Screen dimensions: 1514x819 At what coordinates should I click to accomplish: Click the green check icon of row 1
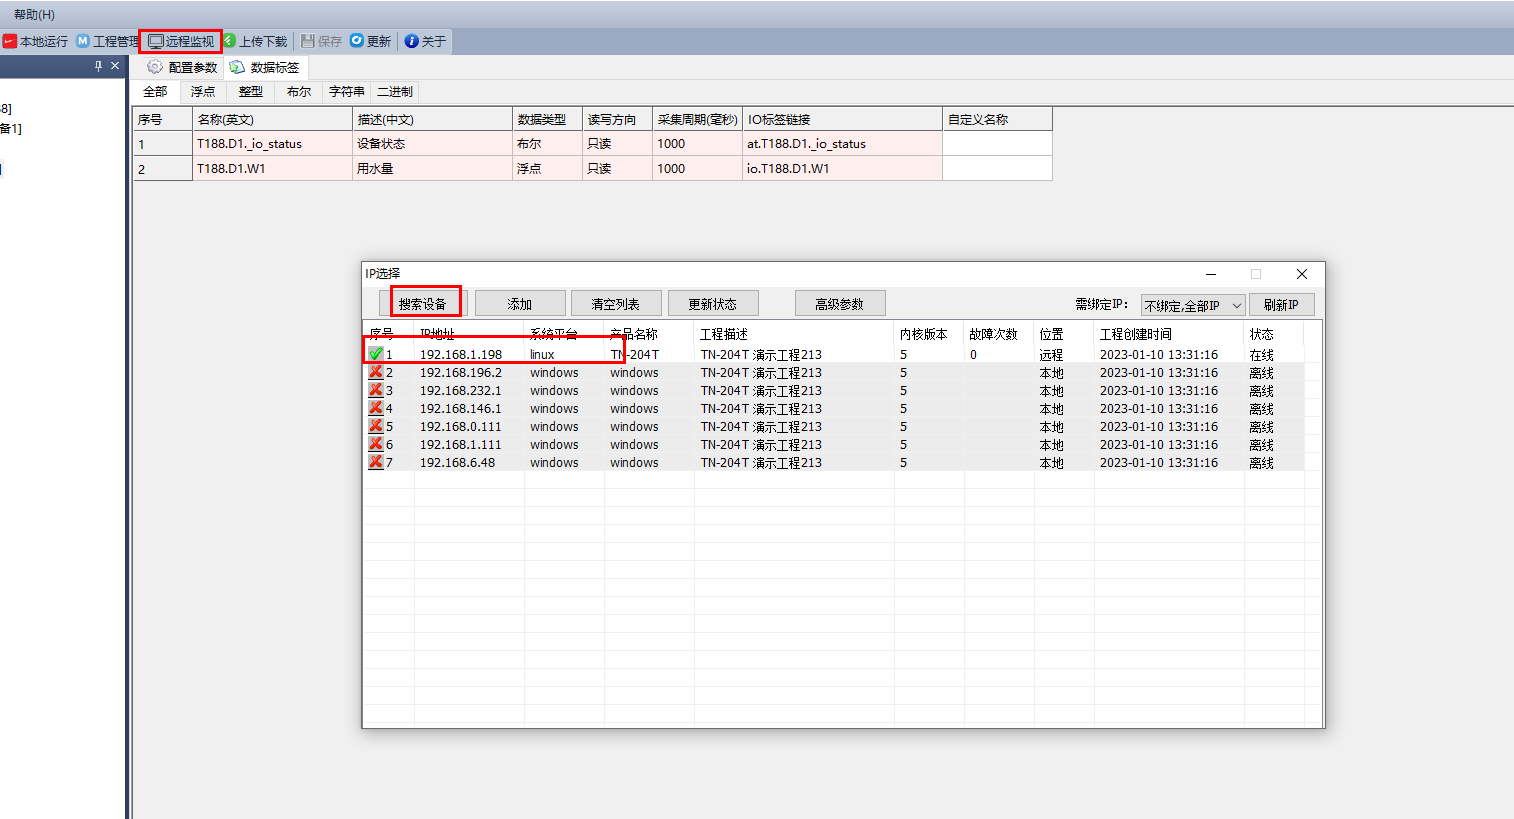pyautogui.click(x=376, y=354)
